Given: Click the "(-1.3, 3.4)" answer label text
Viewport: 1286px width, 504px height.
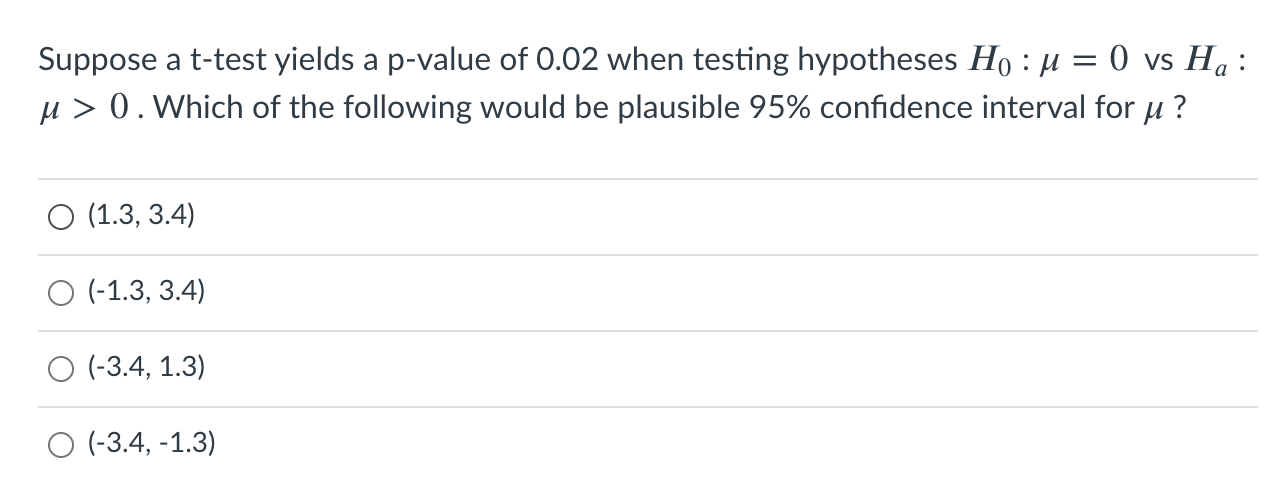Looking at the screenshot, I should pos(146,292).
